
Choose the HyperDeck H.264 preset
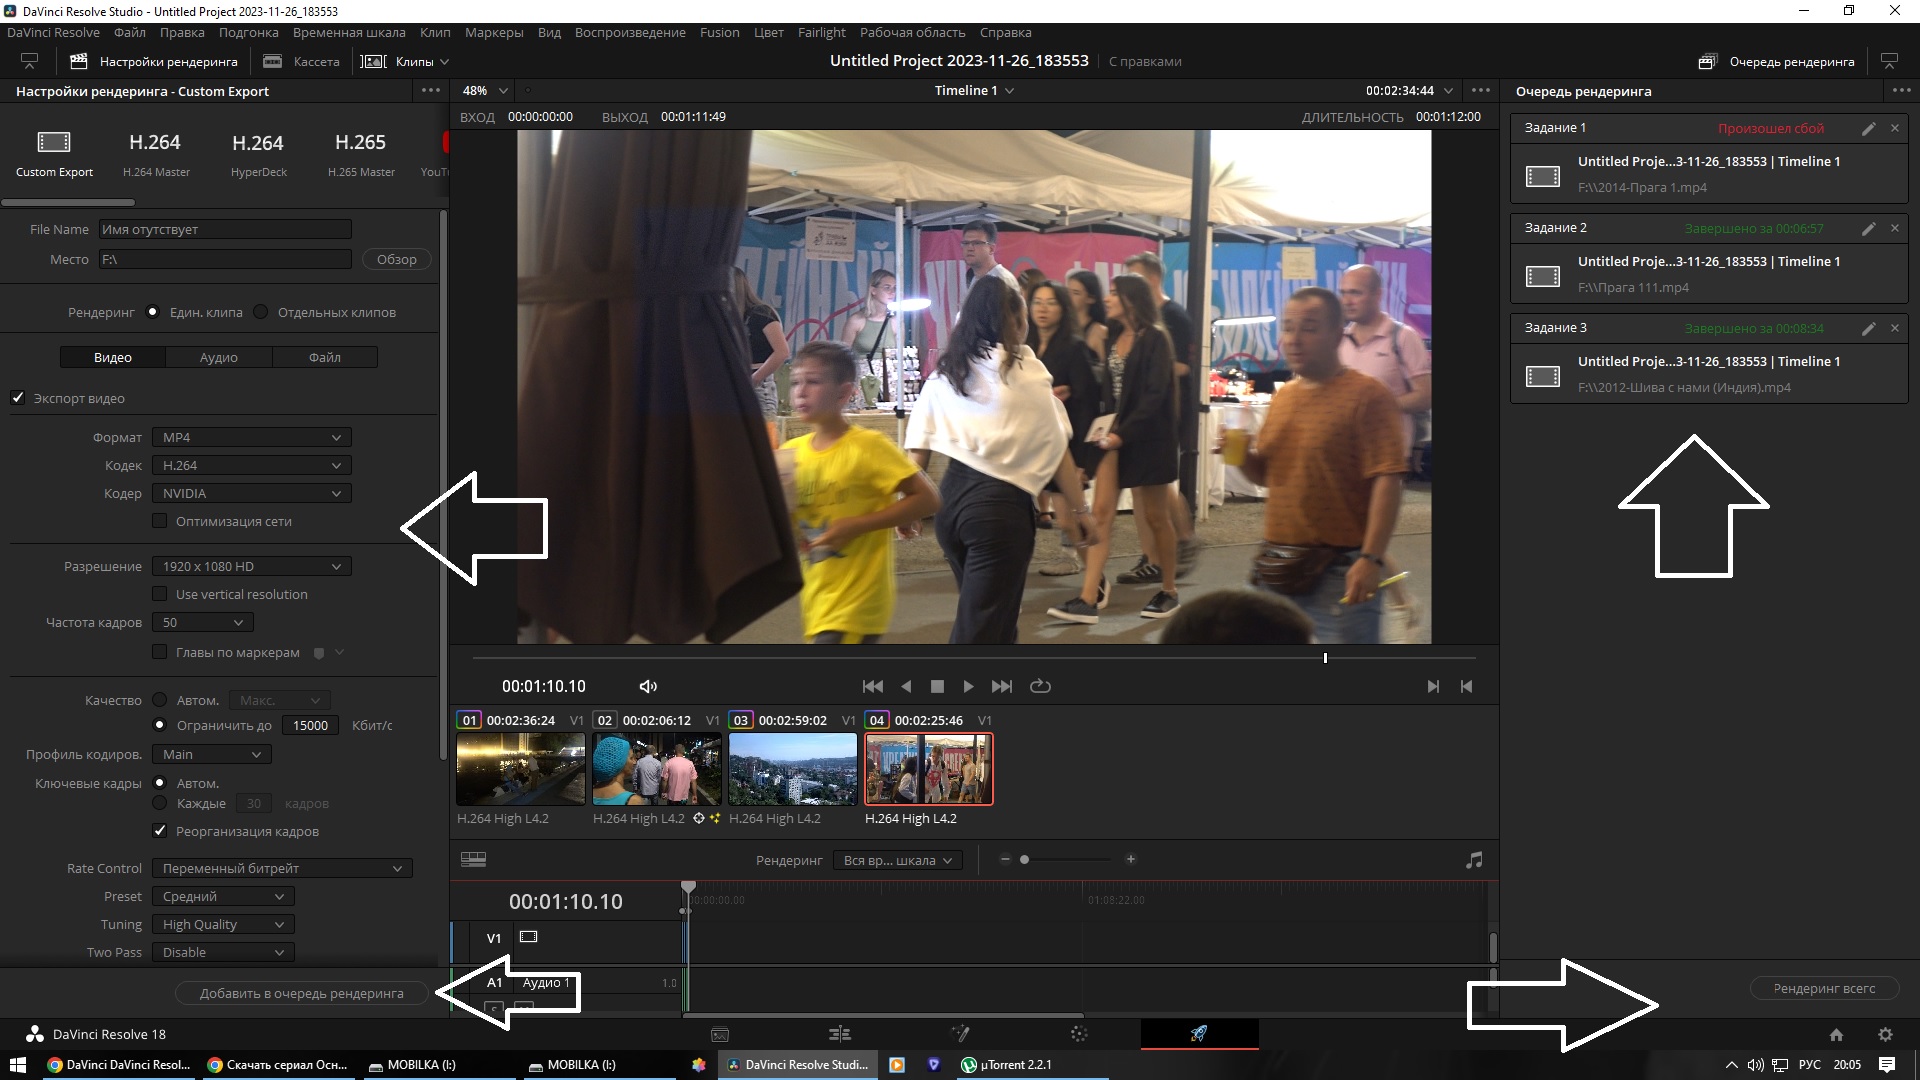click(x=258, y=153)
